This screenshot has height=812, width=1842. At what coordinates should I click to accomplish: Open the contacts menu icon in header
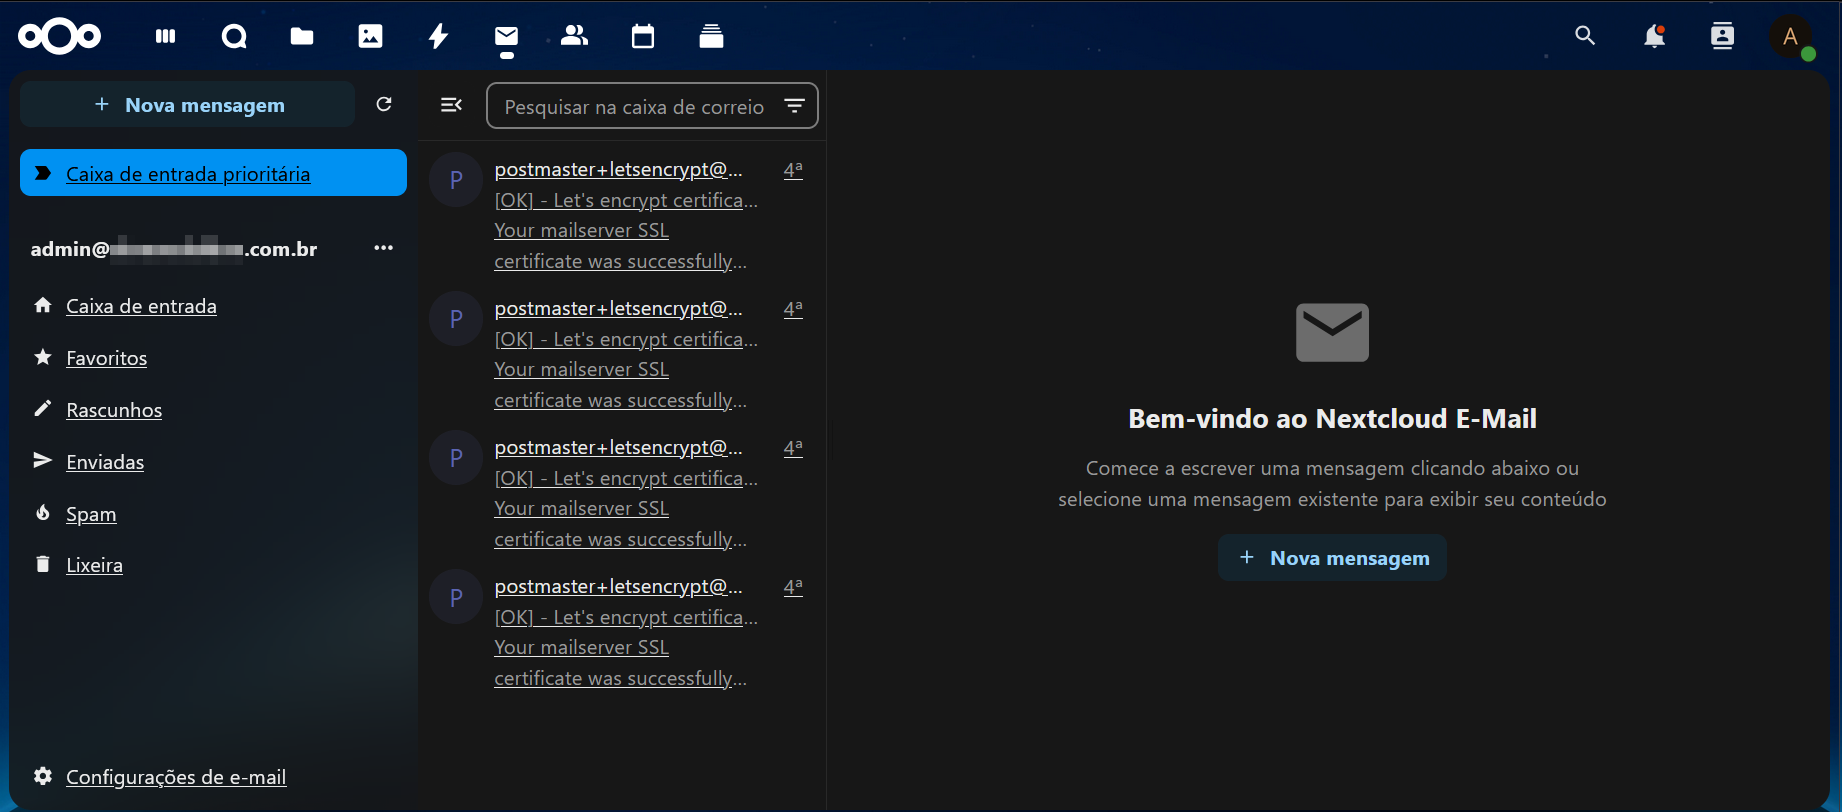pos(1722,37)
